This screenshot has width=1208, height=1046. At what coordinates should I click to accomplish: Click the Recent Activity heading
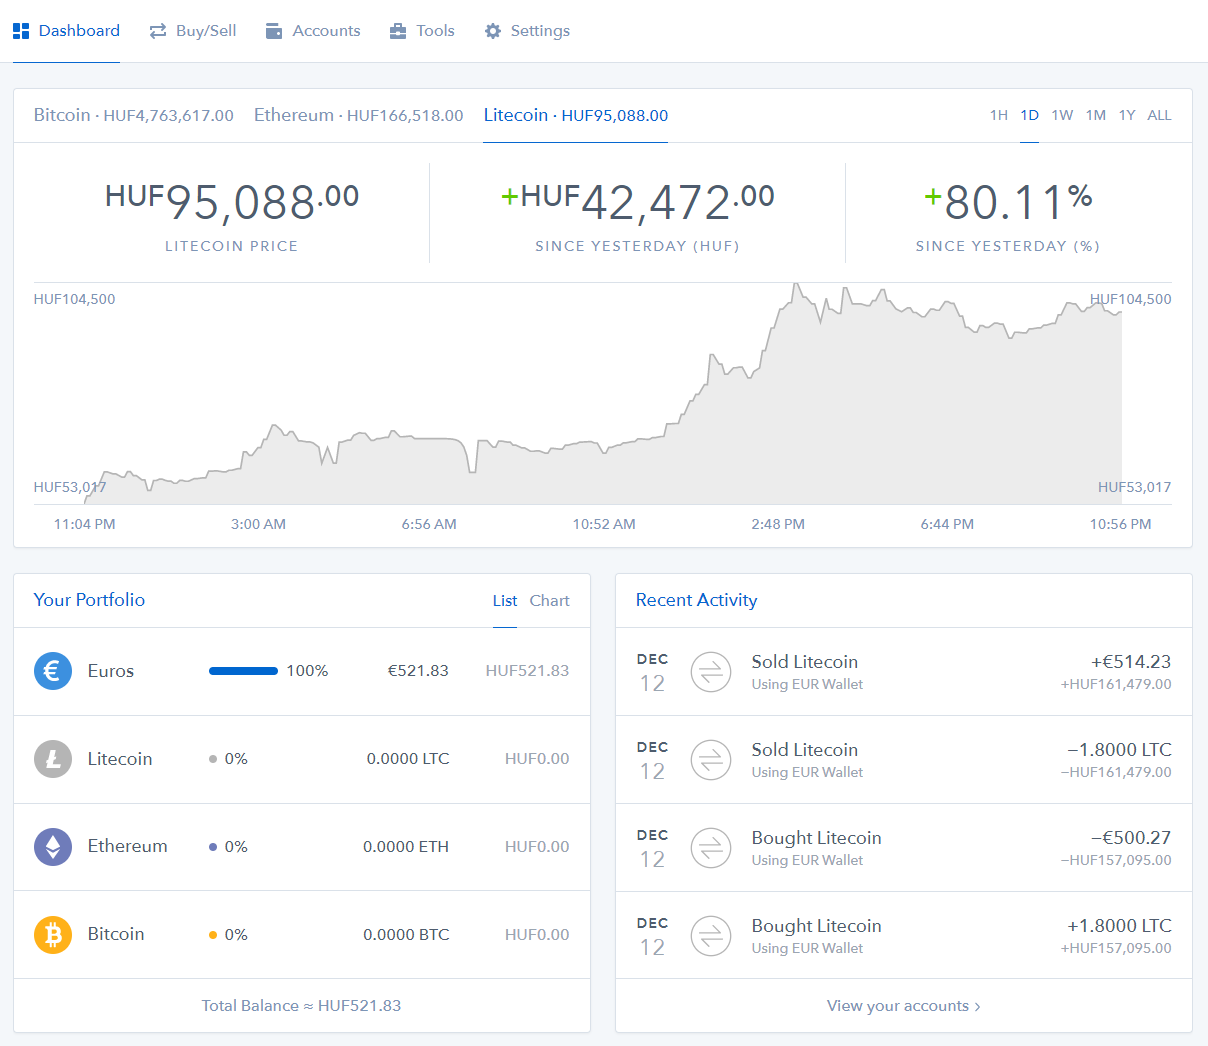tap(697, 600)
